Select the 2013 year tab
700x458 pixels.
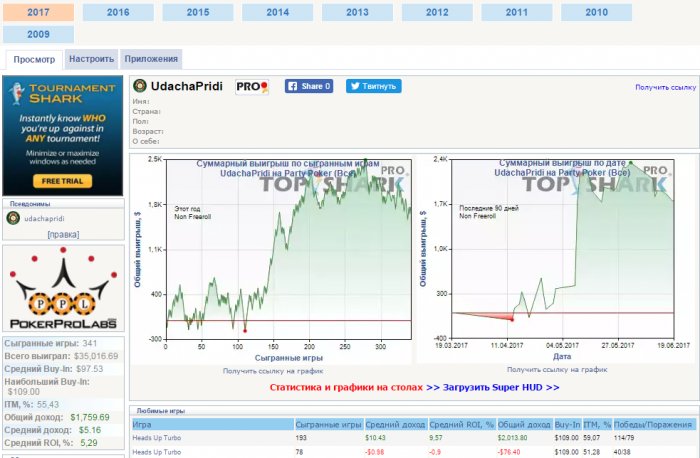[x=357, y=12]
